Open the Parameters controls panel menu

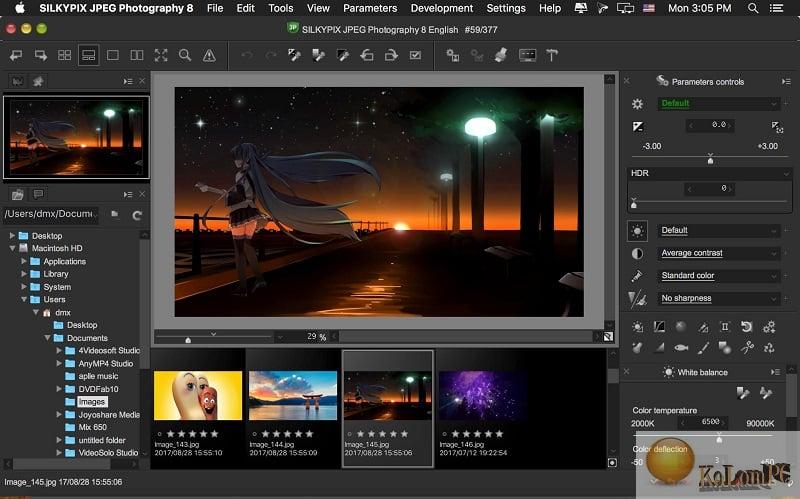786,82
